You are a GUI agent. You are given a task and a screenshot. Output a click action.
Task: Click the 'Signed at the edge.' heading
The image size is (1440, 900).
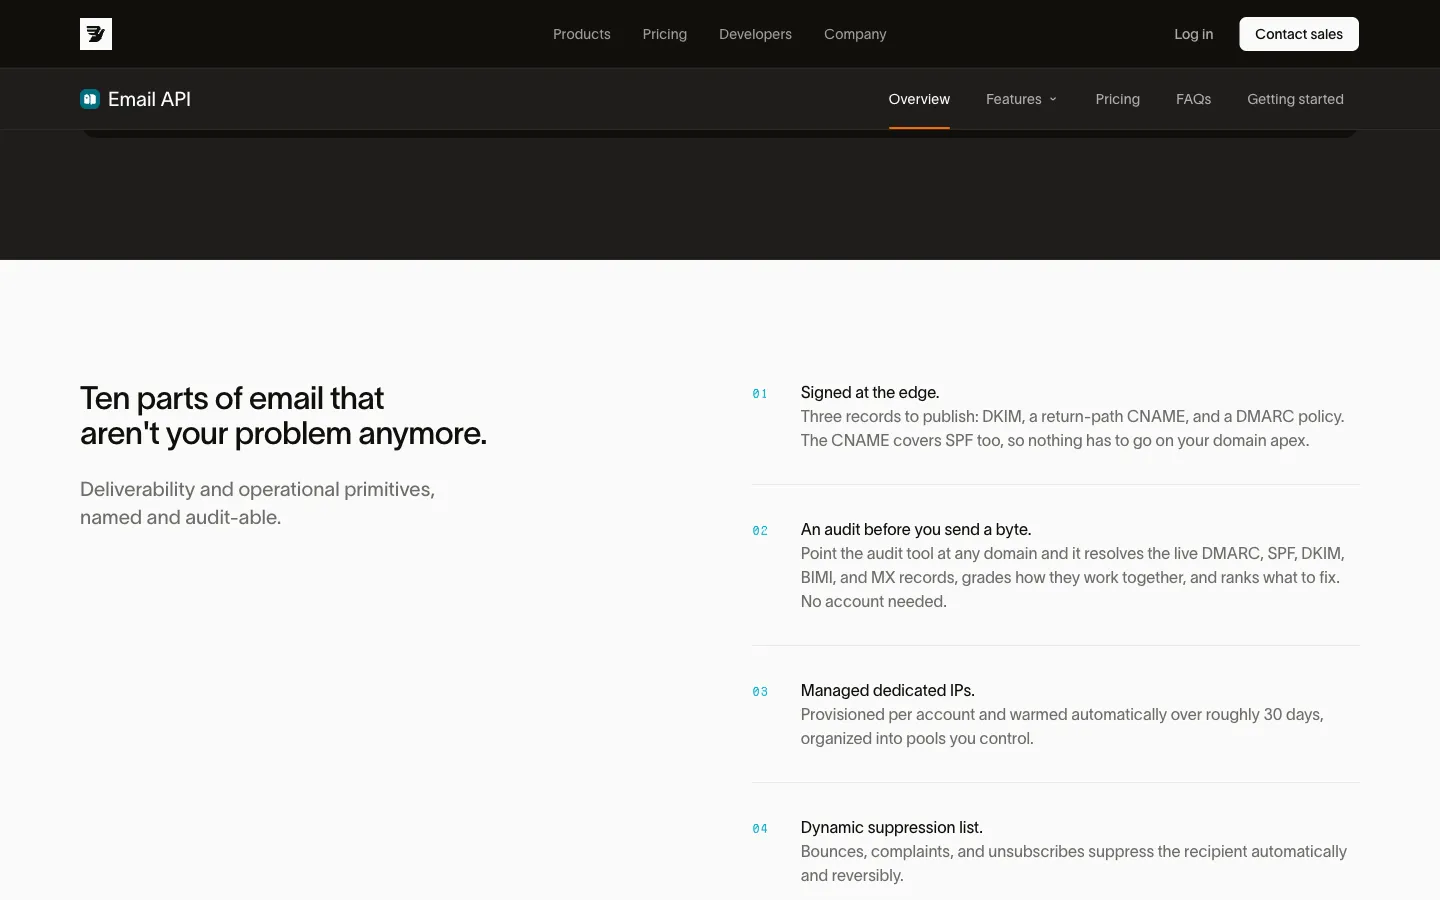pyautogui.click(x=870, y=393)
